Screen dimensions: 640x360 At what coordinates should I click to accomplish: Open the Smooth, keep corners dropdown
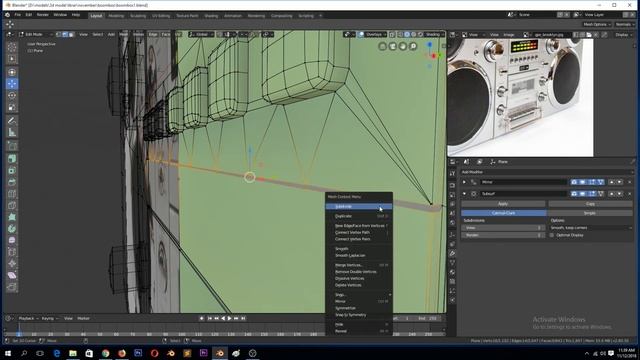591,228
